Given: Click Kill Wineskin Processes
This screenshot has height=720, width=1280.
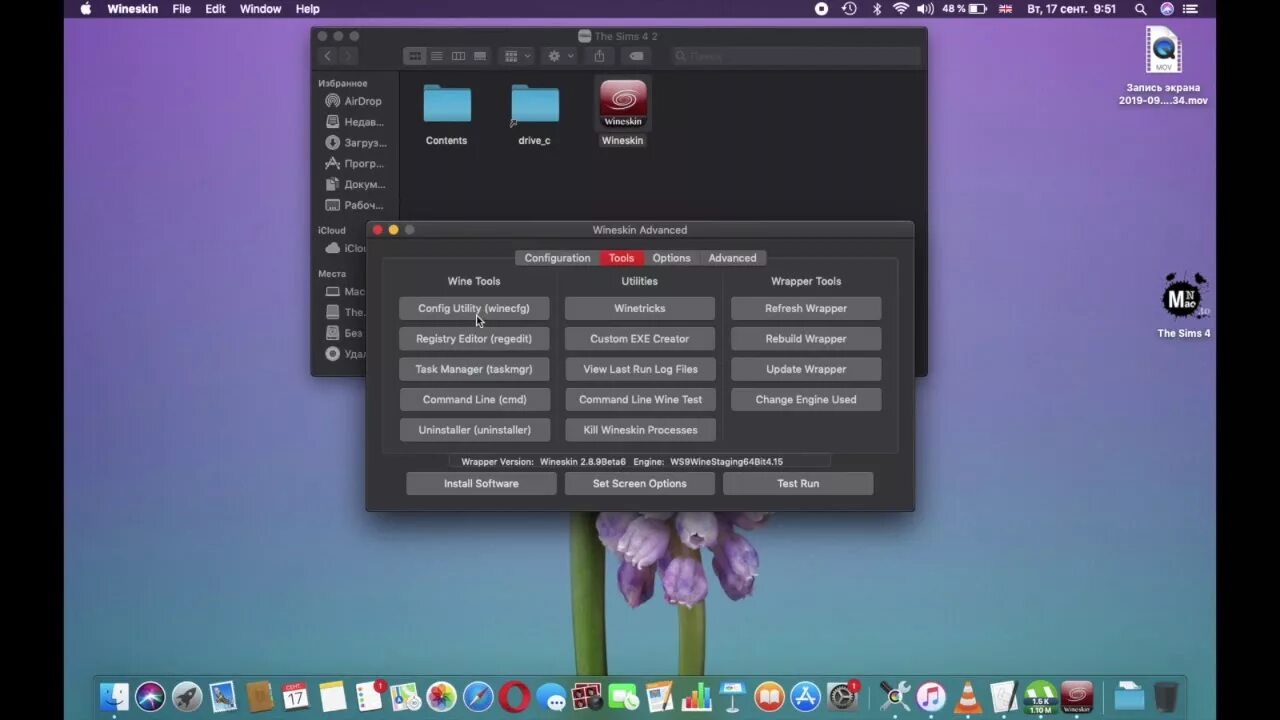Looking at the screenshot, I should tap(640, 430).
